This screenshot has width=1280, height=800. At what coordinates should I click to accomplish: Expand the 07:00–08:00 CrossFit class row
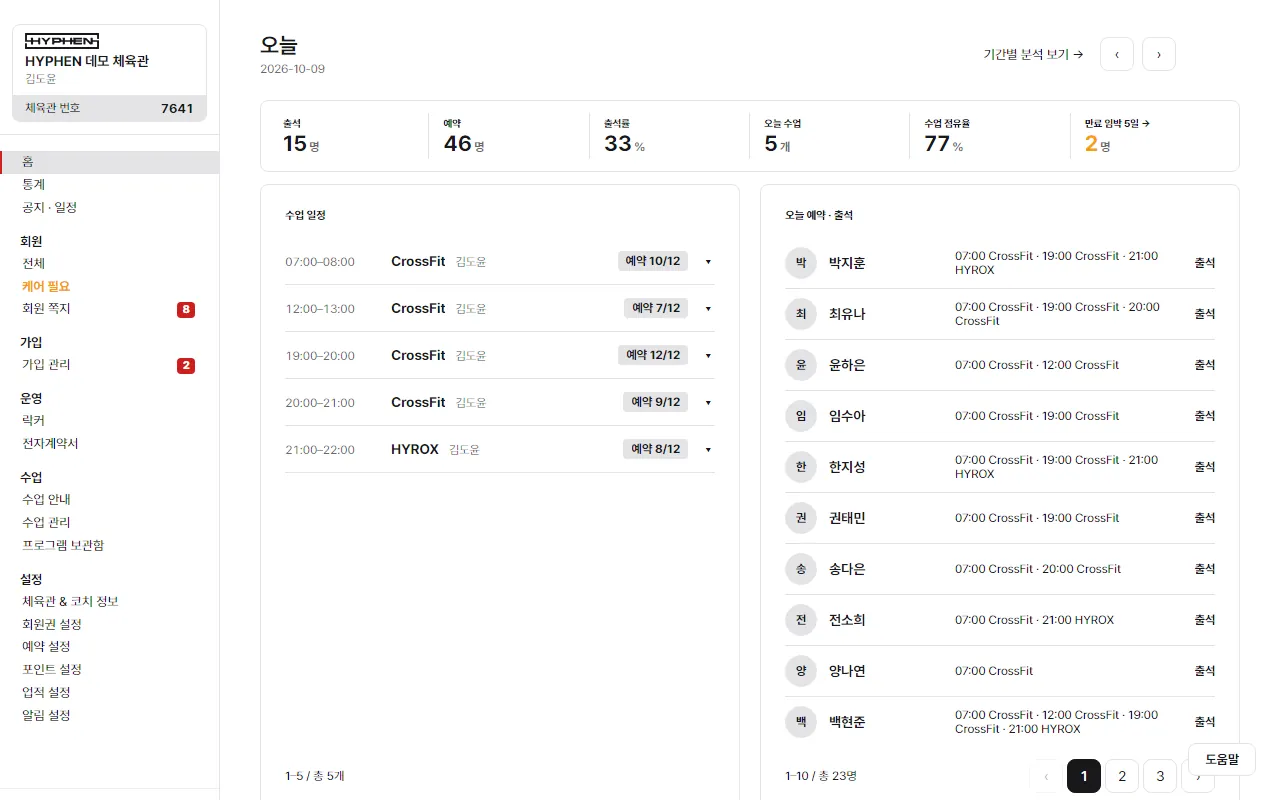708,262
